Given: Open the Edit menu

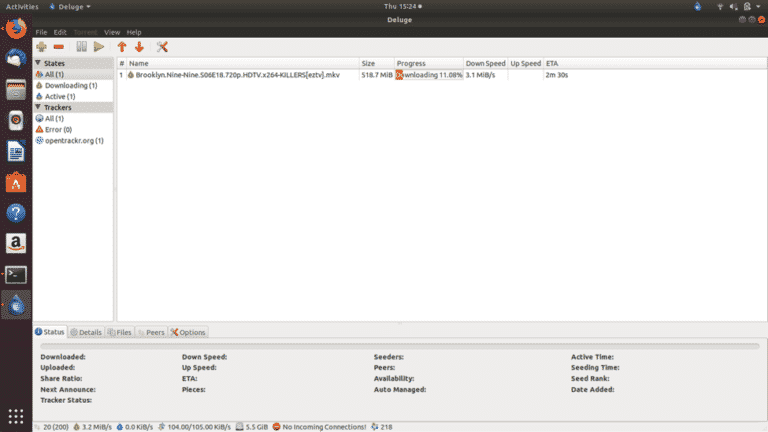Looking at the screenshot, I should pos(60,32).
